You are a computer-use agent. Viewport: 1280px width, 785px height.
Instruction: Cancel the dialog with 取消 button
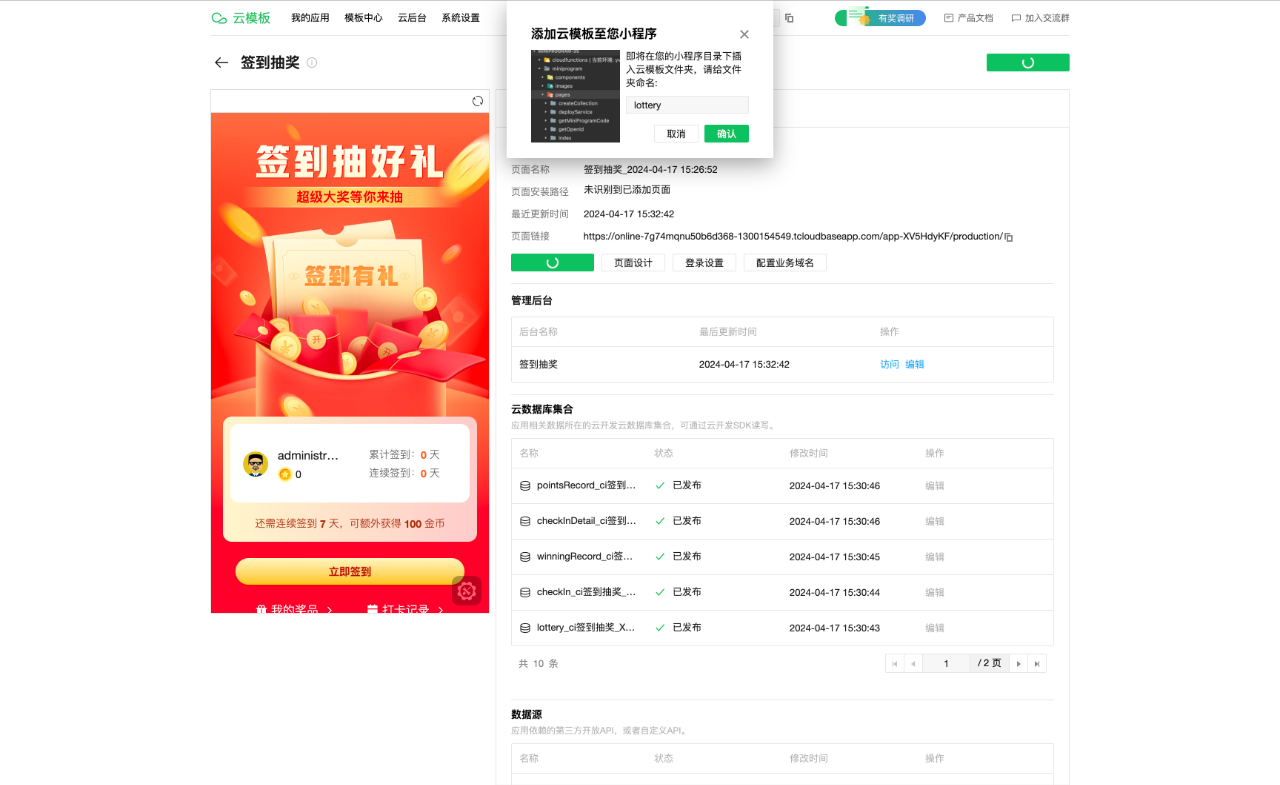[676, 134]
